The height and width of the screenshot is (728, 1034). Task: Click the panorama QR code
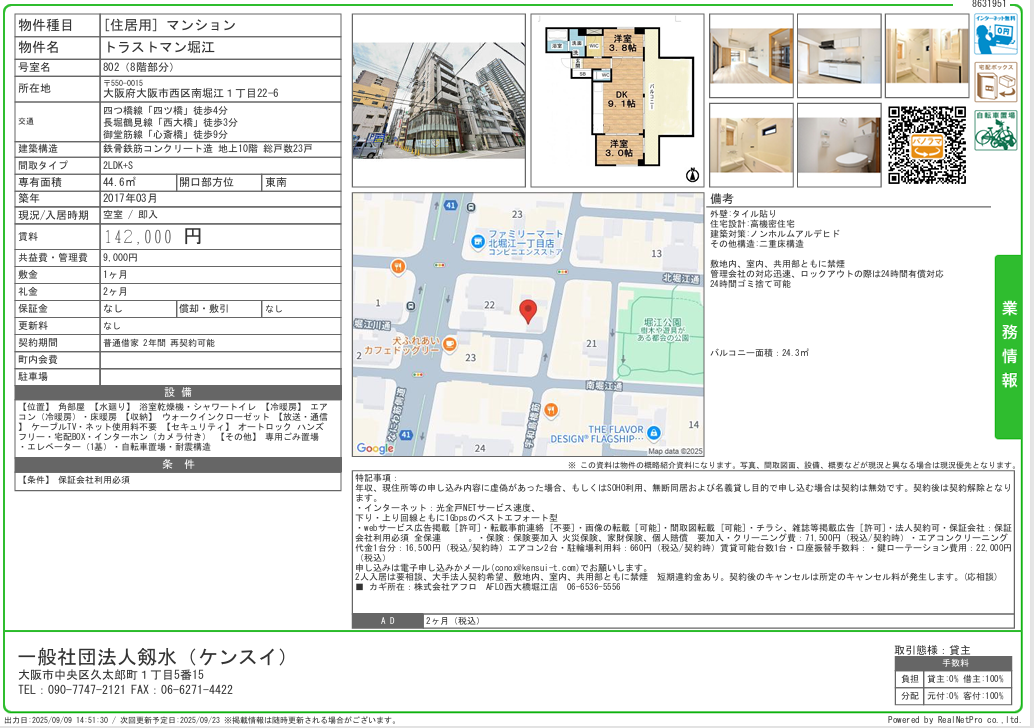click(x=927, y=145)
